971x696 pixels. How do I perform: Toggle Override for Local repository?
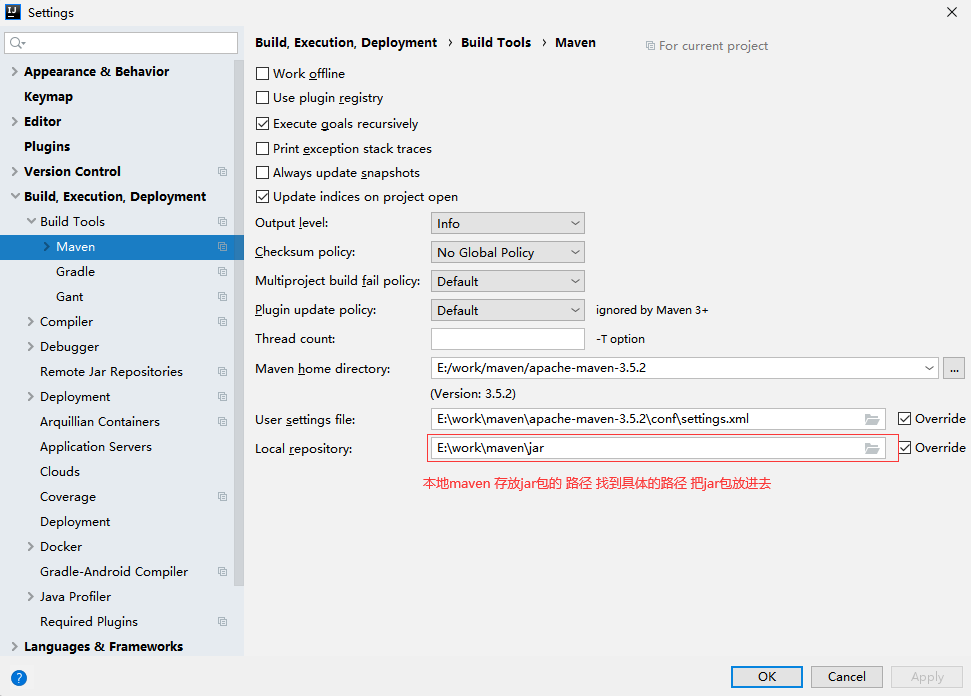905,448
